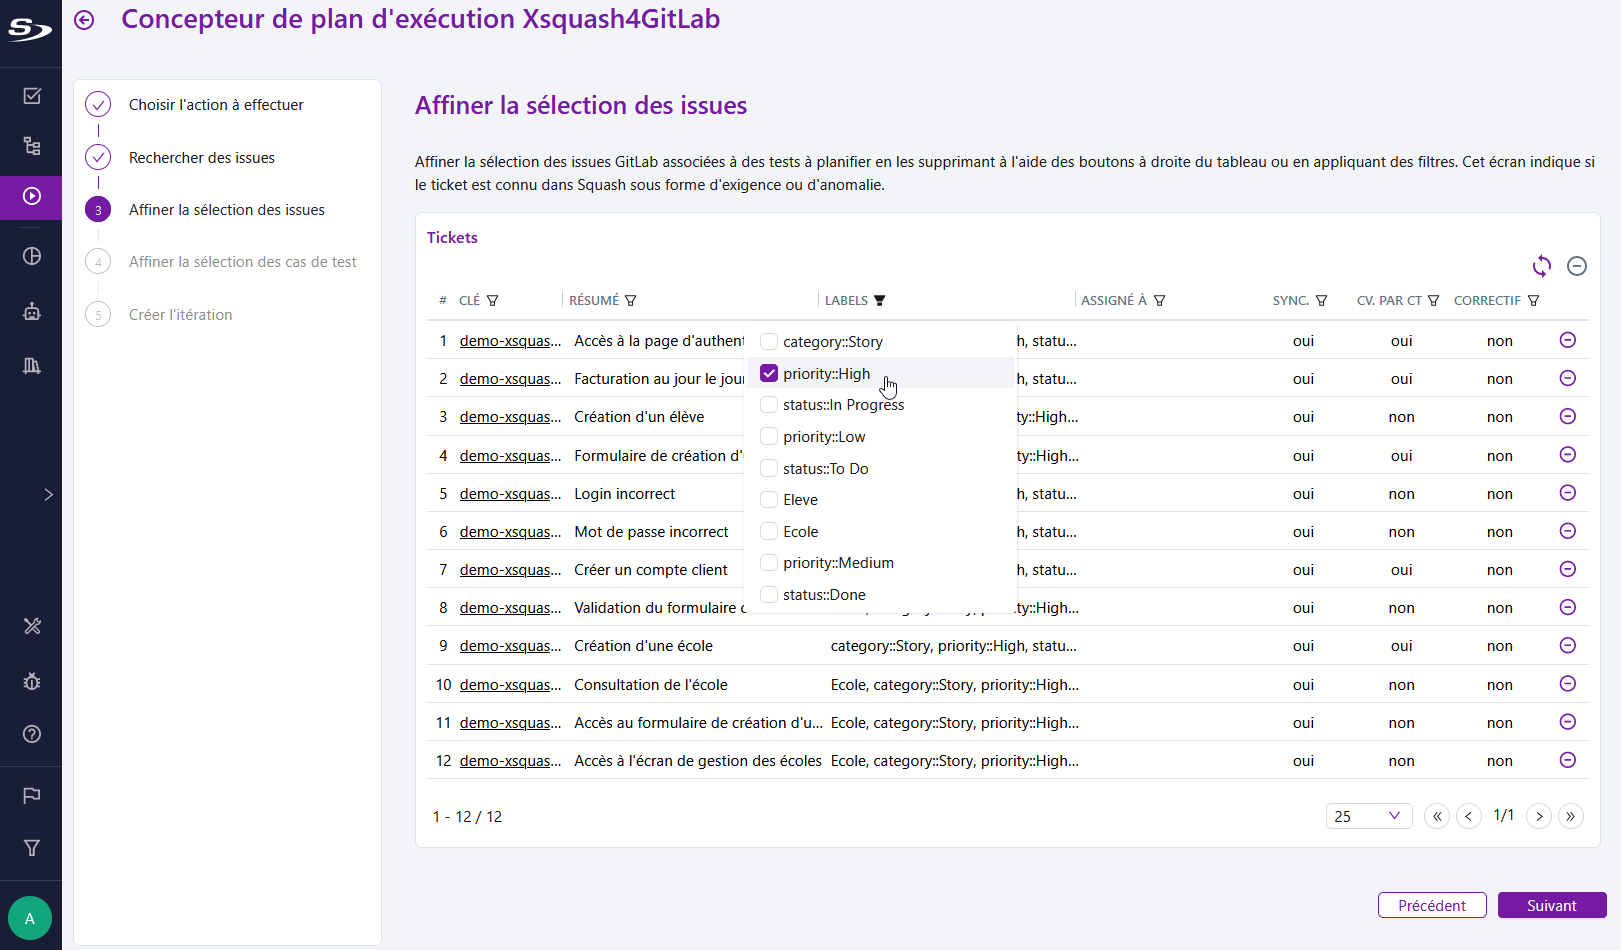Go to step 'Choisir l'action à effectuer'
The width and height of the screenshot is (1621, 950).
point(216,105)
